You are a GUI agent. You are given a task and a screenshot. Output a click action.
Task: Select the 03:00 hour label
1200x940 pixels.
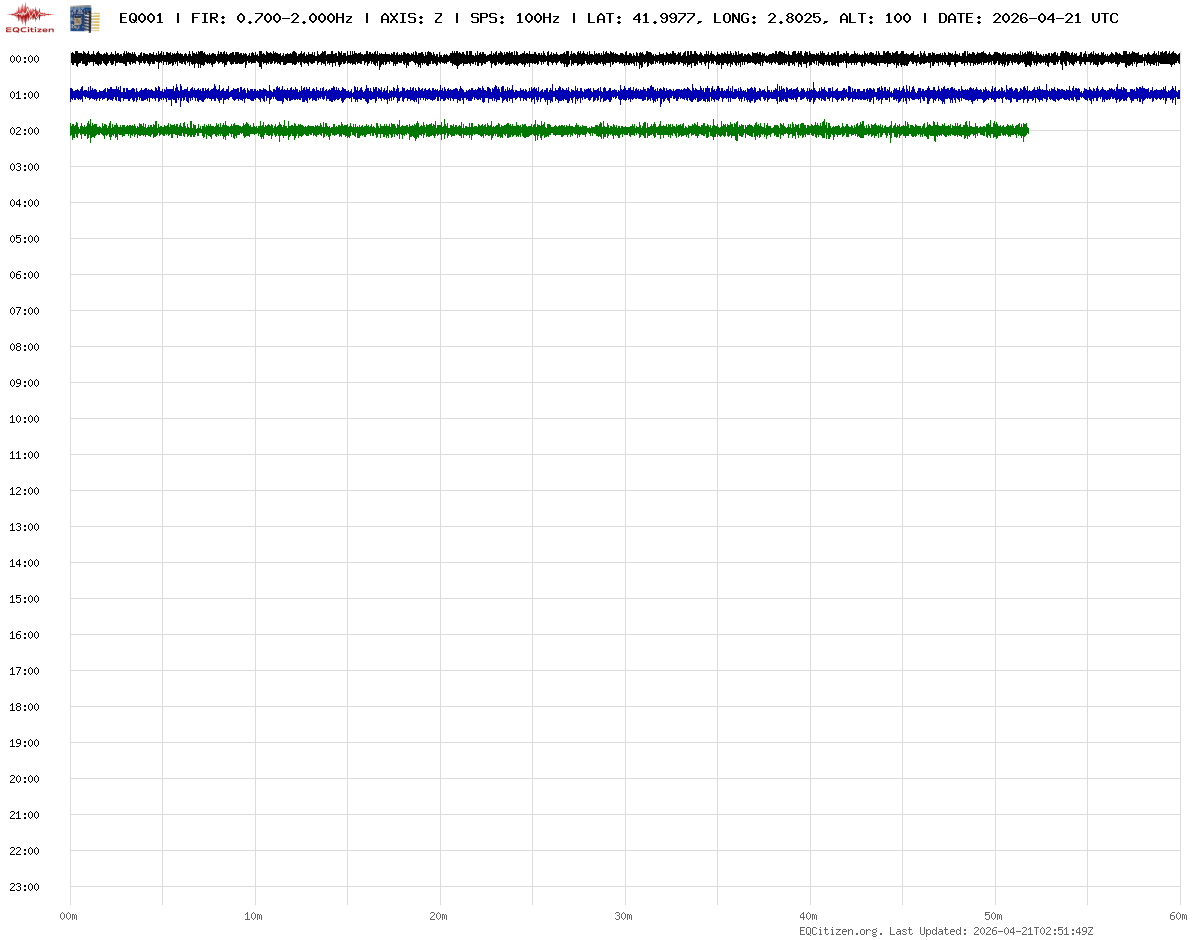click(x=24, y=167)
